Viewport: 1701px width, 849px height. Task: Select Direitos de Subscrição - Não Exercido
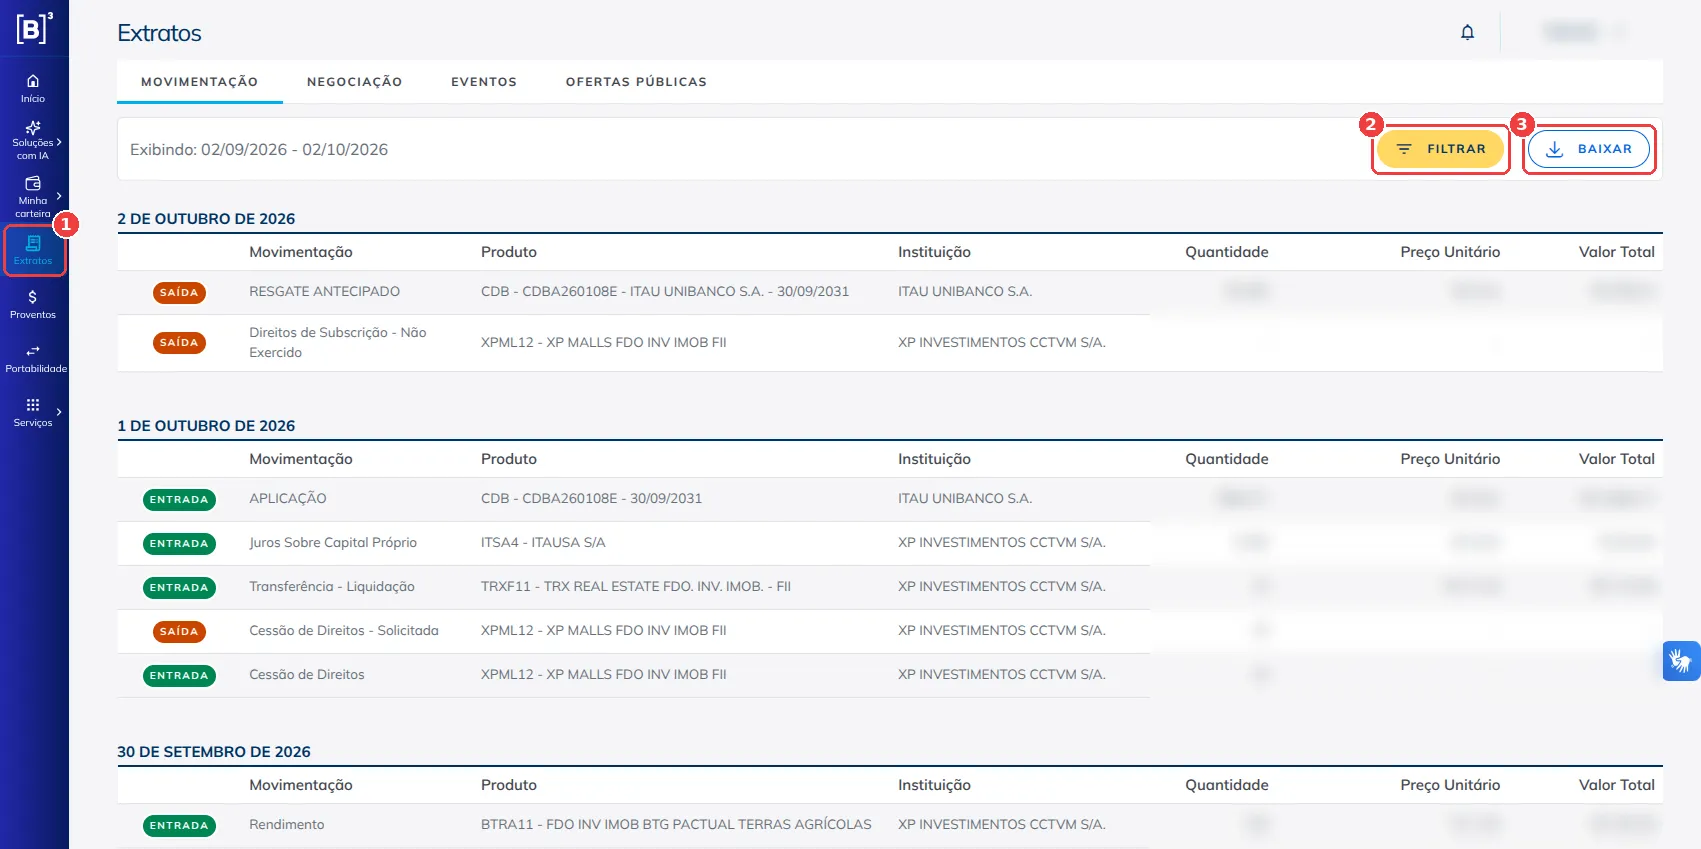pyautogui.click(x=338, y=342)
